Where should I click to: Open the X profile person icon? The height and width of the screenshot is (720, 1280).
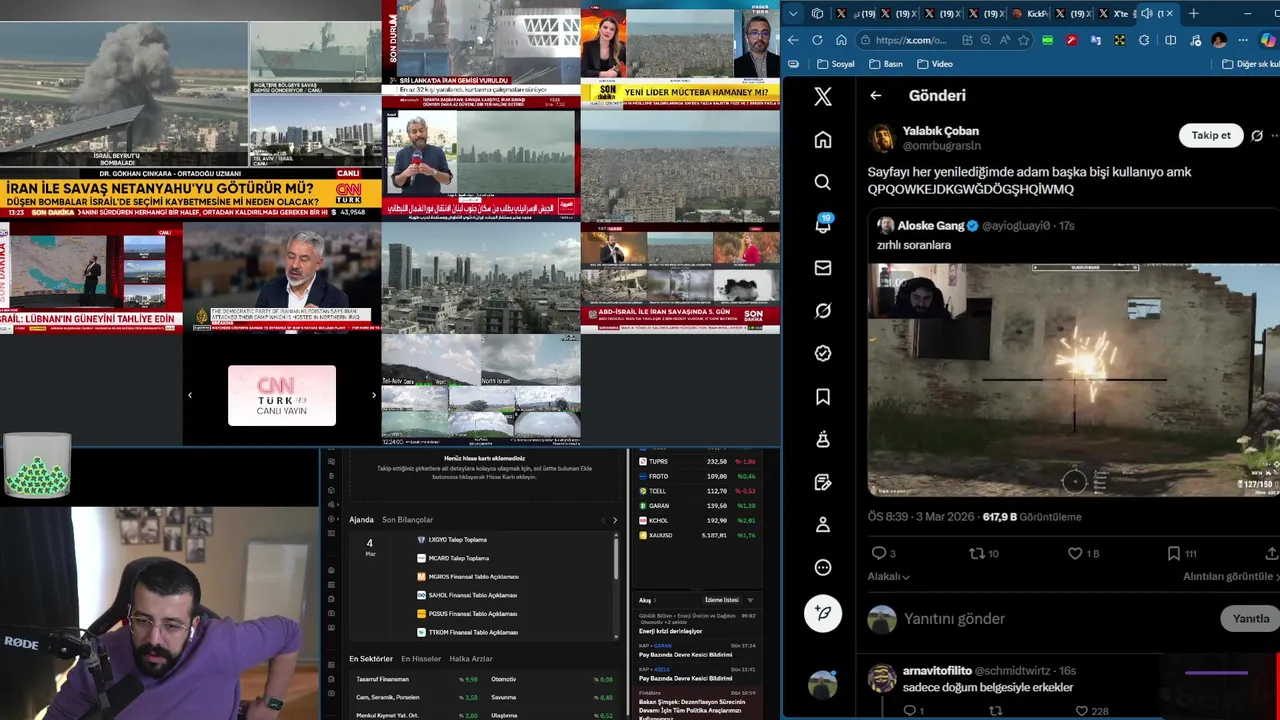823,524
